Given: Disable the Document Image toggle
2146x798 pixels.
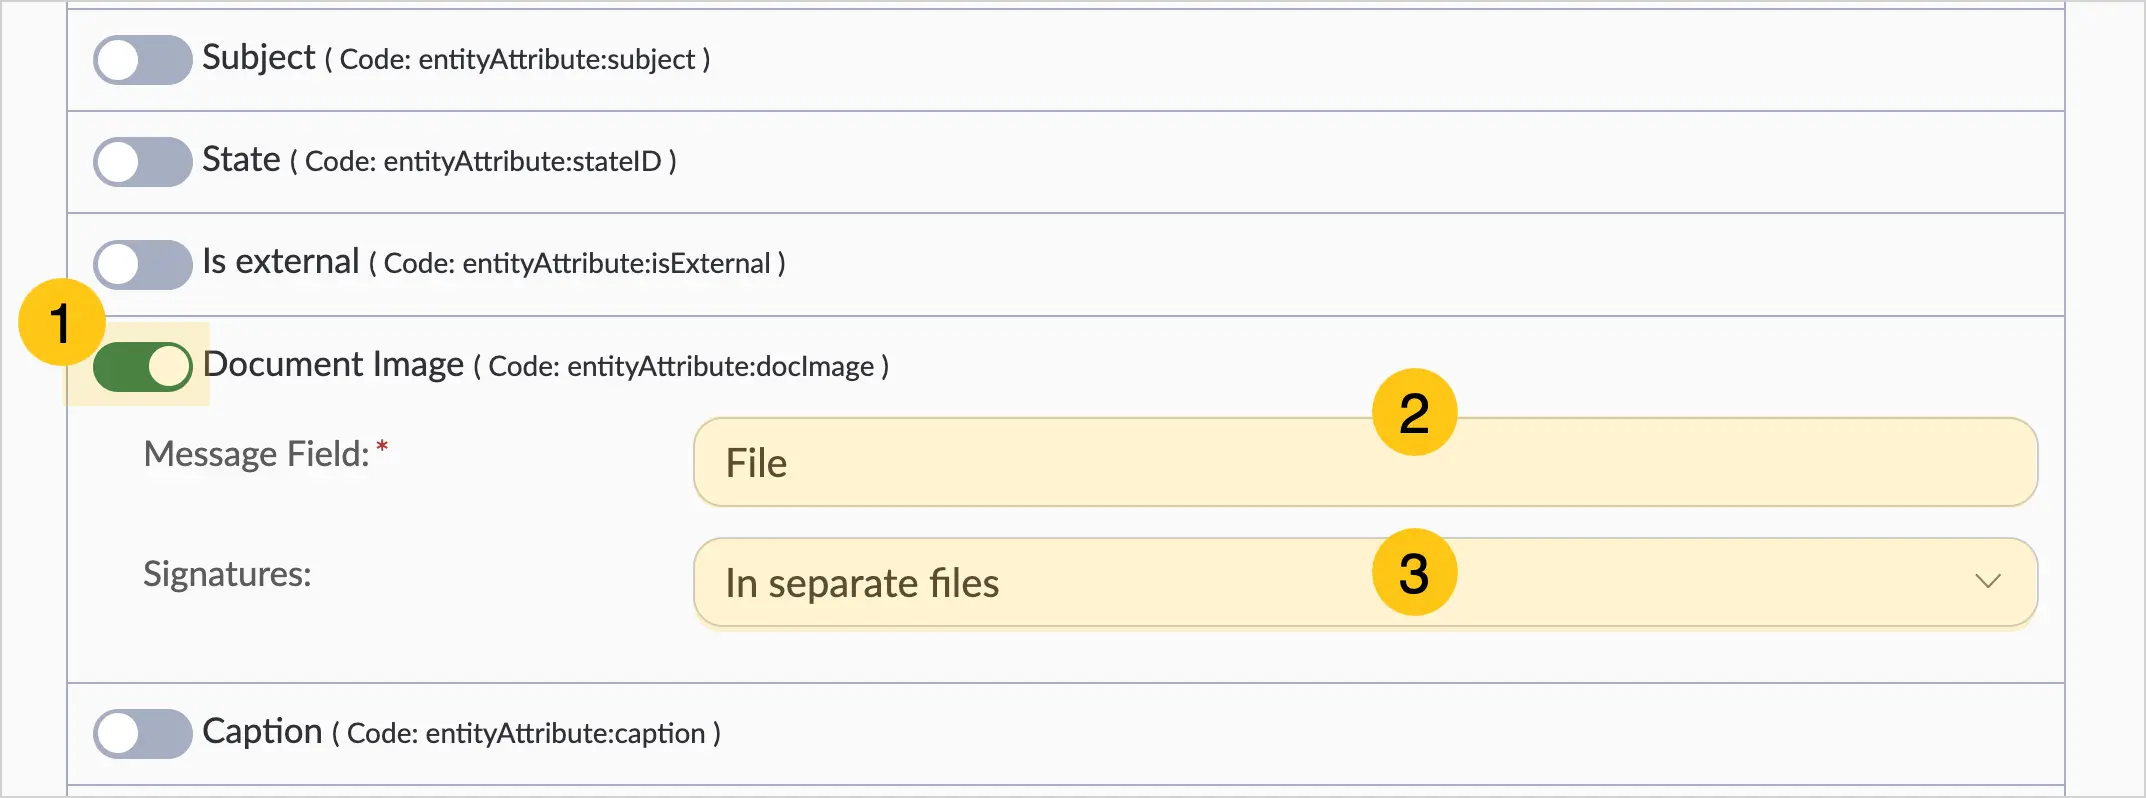Looking at the screenshot, I should 143,367.
